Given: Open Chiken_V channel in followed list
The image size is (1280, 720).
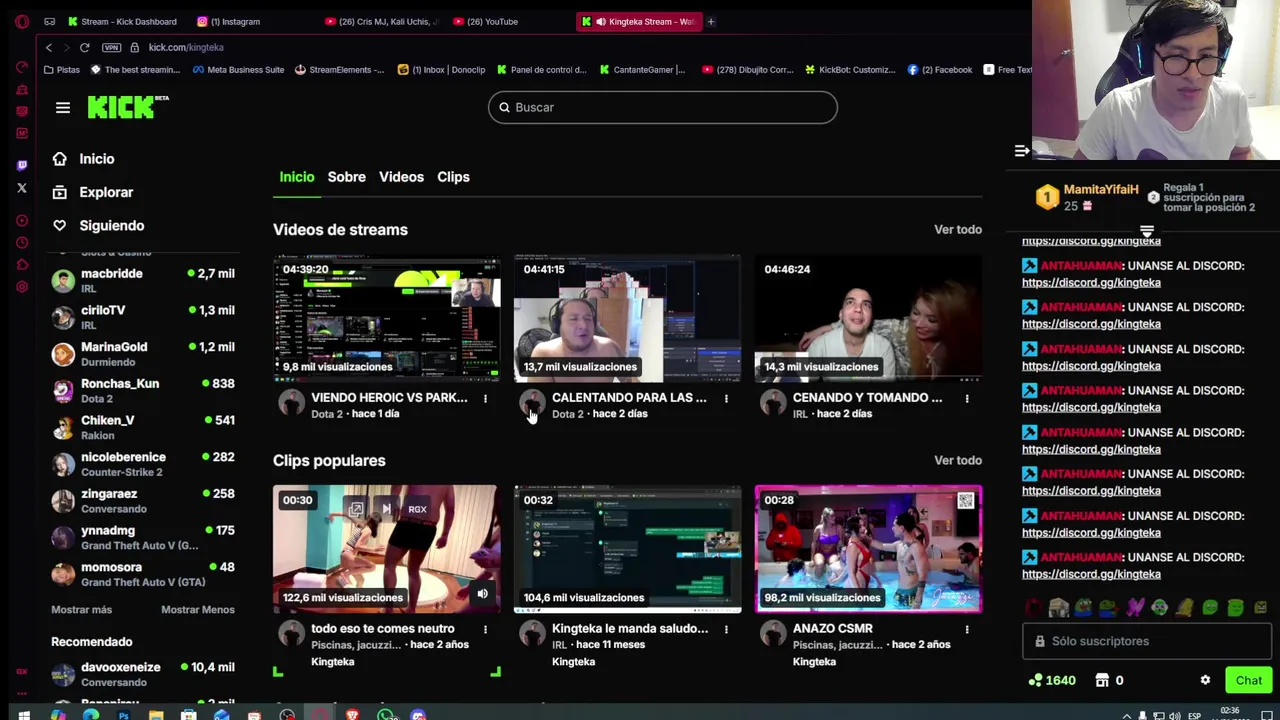Looking at the screenshot, I should [x=144, y=428].
